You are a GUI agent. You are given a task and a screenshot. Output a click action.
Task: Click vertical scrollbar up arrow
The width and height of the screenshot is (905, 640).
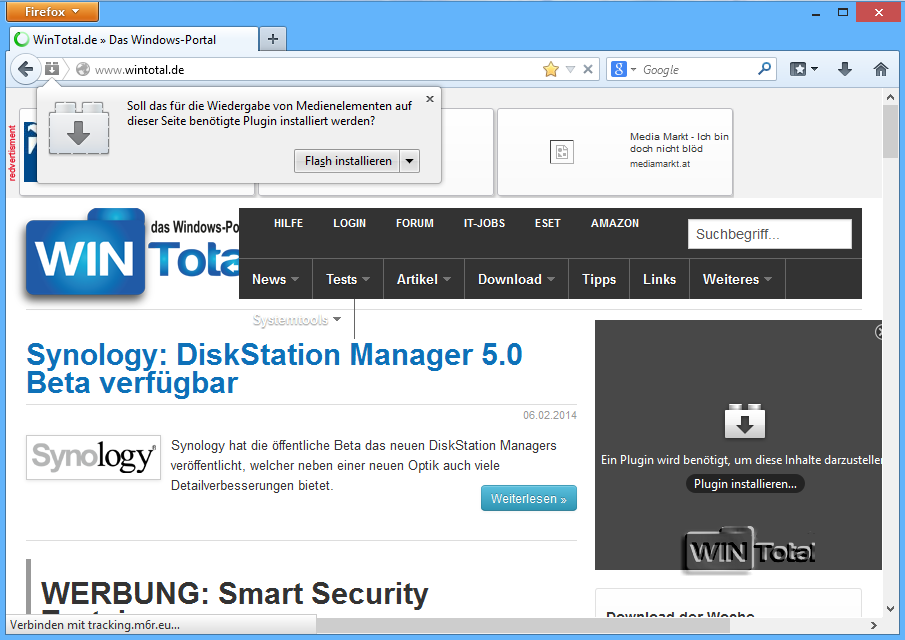pyautogui.click(x=890, y=97)
